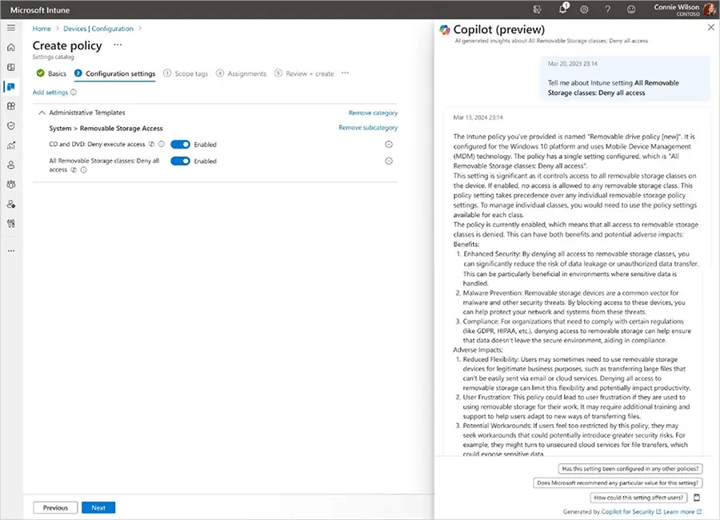This screenshot has width=720, height=520.
Task: Open the notifications bell
Action: tap(562, 9)
